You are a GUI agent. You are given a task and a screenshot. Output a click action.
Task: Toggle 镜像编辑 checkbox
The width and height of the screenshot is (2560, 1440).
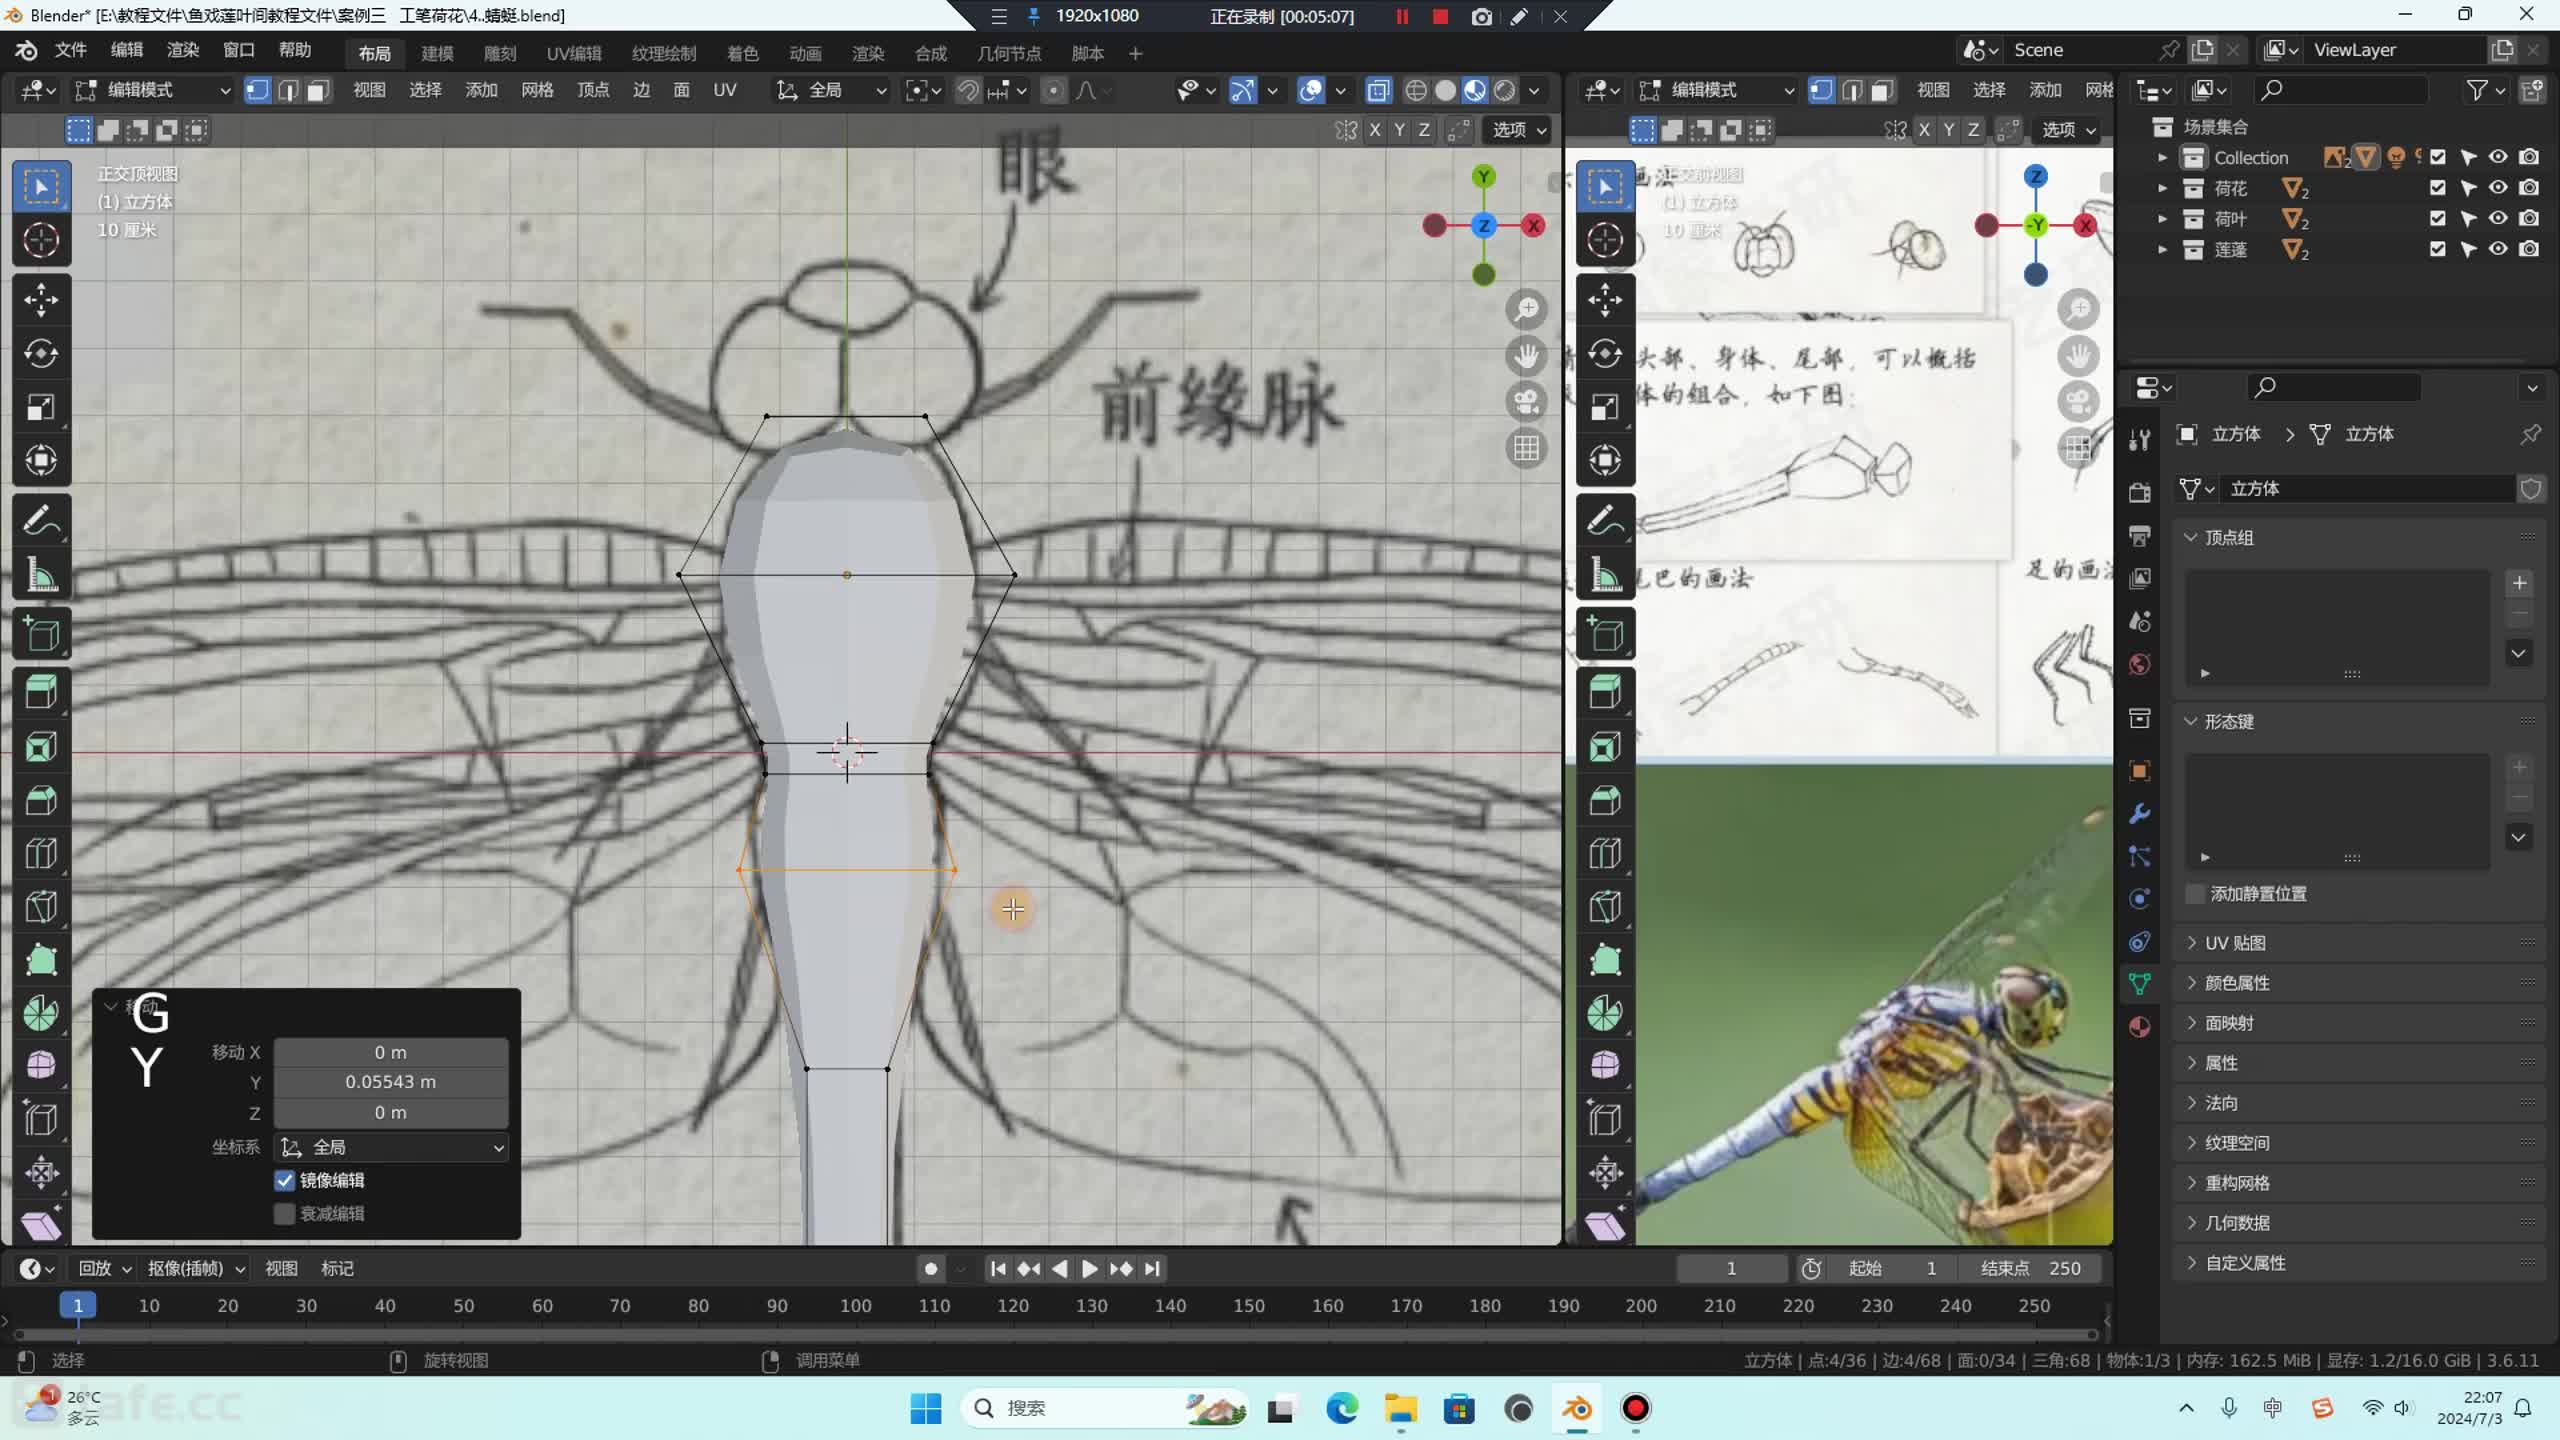(285, 1180)
